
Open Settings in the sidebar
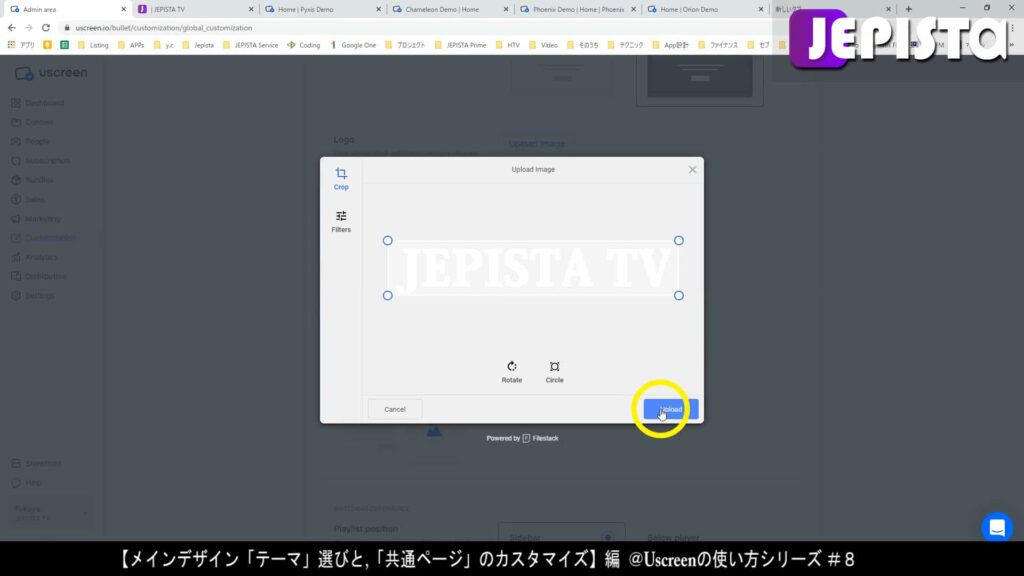click(33, 296)
